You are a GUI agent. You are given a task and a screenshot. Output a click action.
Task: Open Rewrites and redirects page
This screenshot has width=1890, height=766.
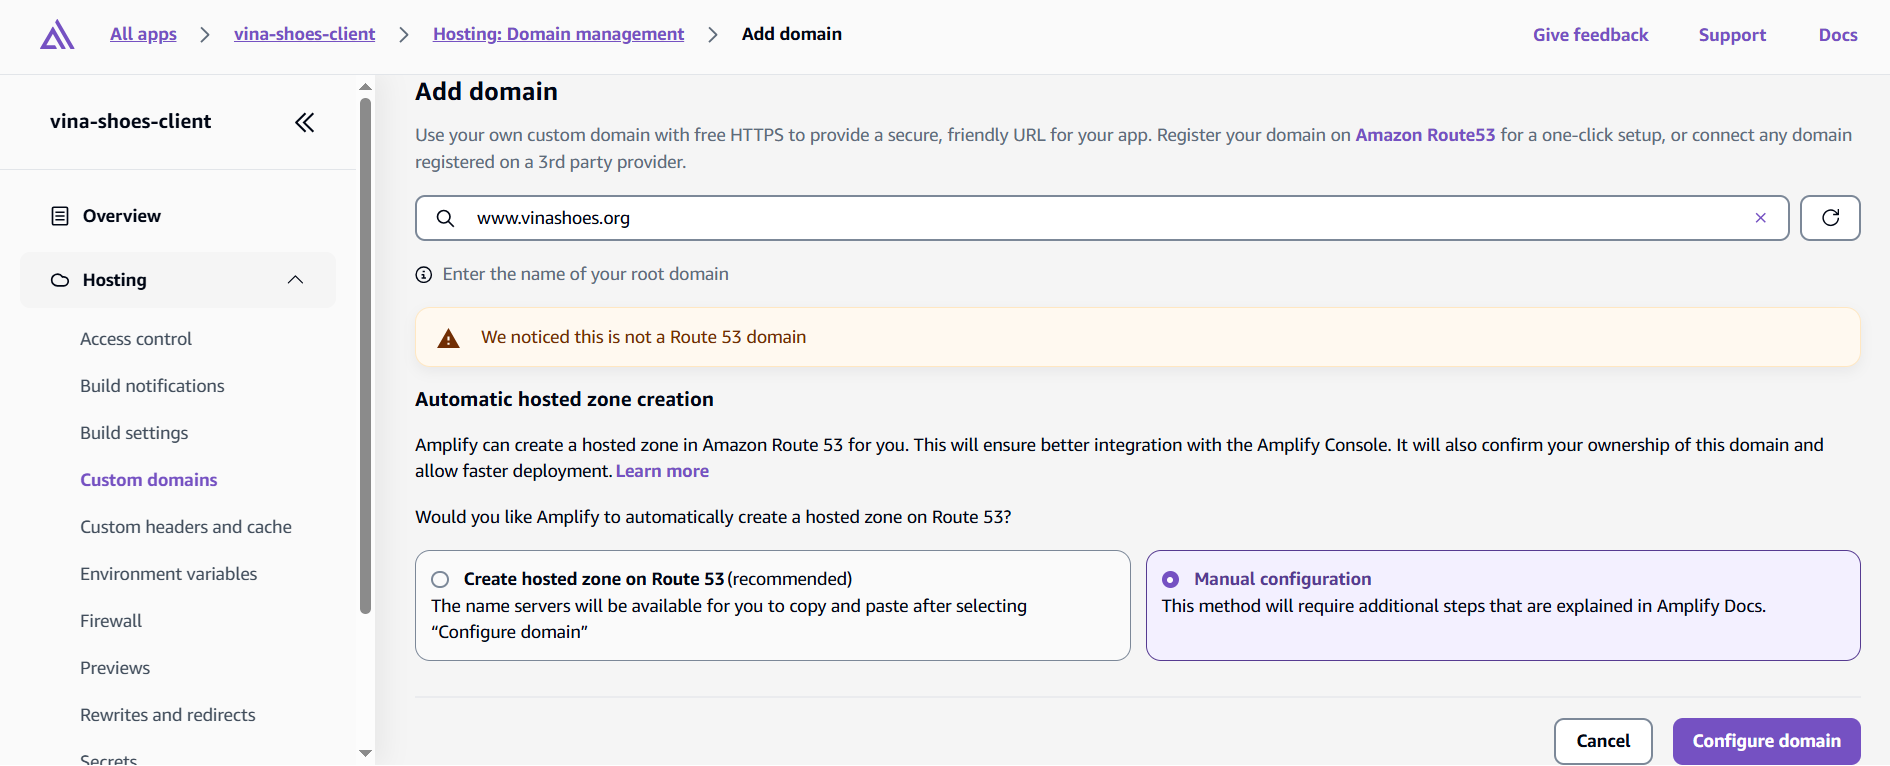click(168, 715)
